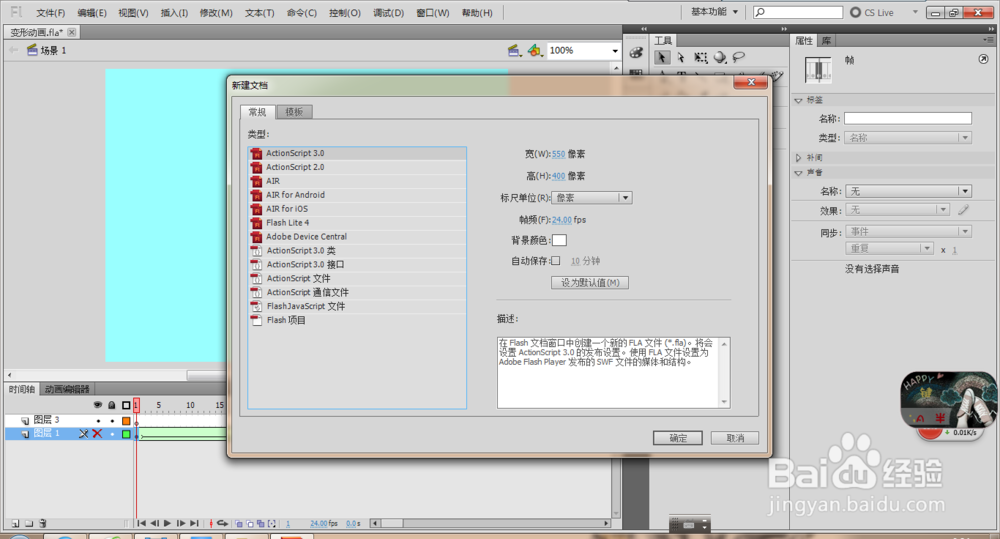The image size is (1000, 539).
Task: Enable Onion Skin icon
Action: coord(239,524)
